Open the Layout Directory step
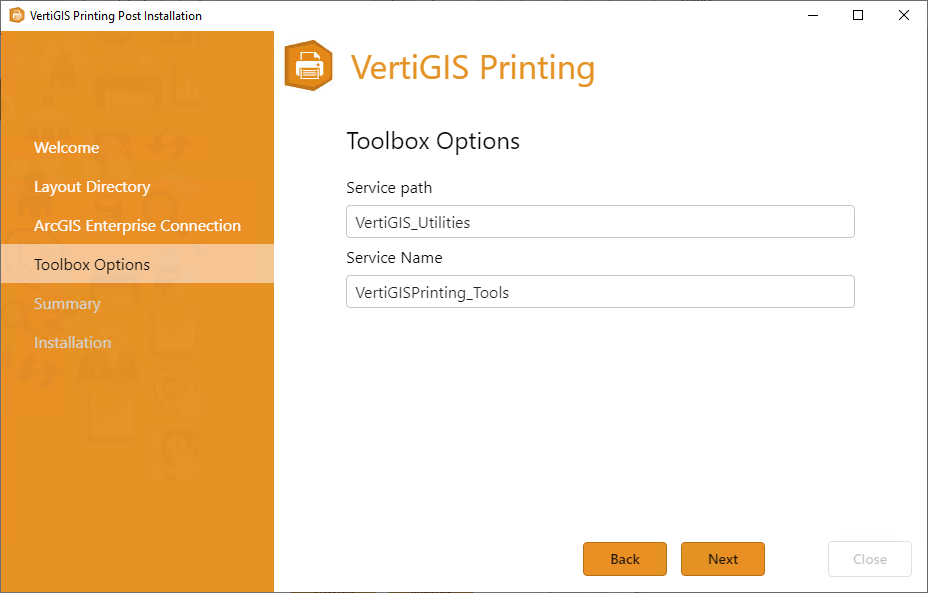 92,186
